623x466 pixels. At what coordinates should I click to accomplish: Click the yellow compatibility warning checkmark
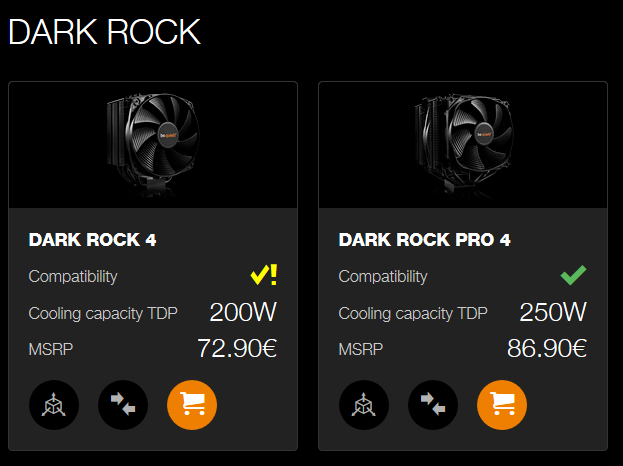264,275
